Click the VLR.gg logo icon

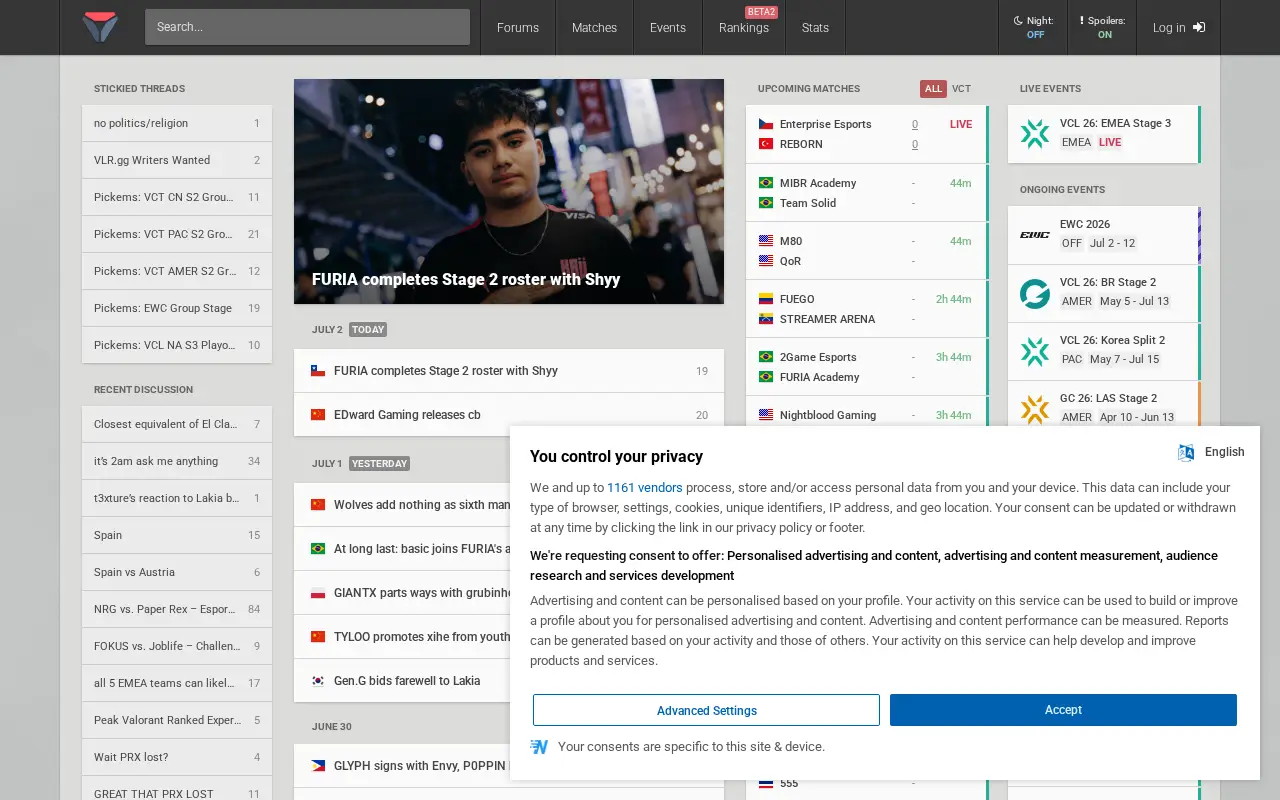click(100, 27)
